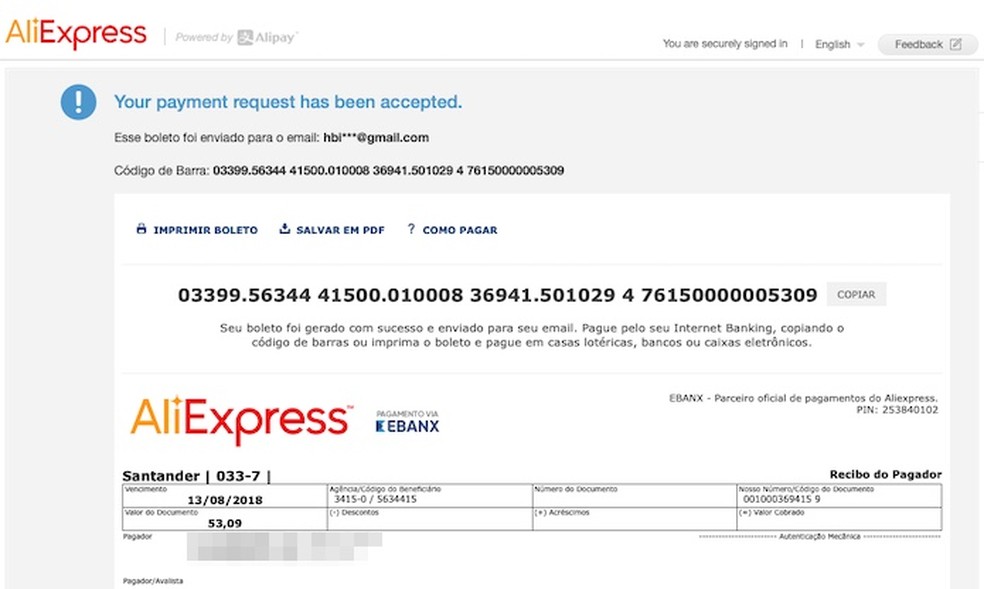Select SALVAR EM PDF
Viewport: 984px width, 589px height.
coord(340,229)
